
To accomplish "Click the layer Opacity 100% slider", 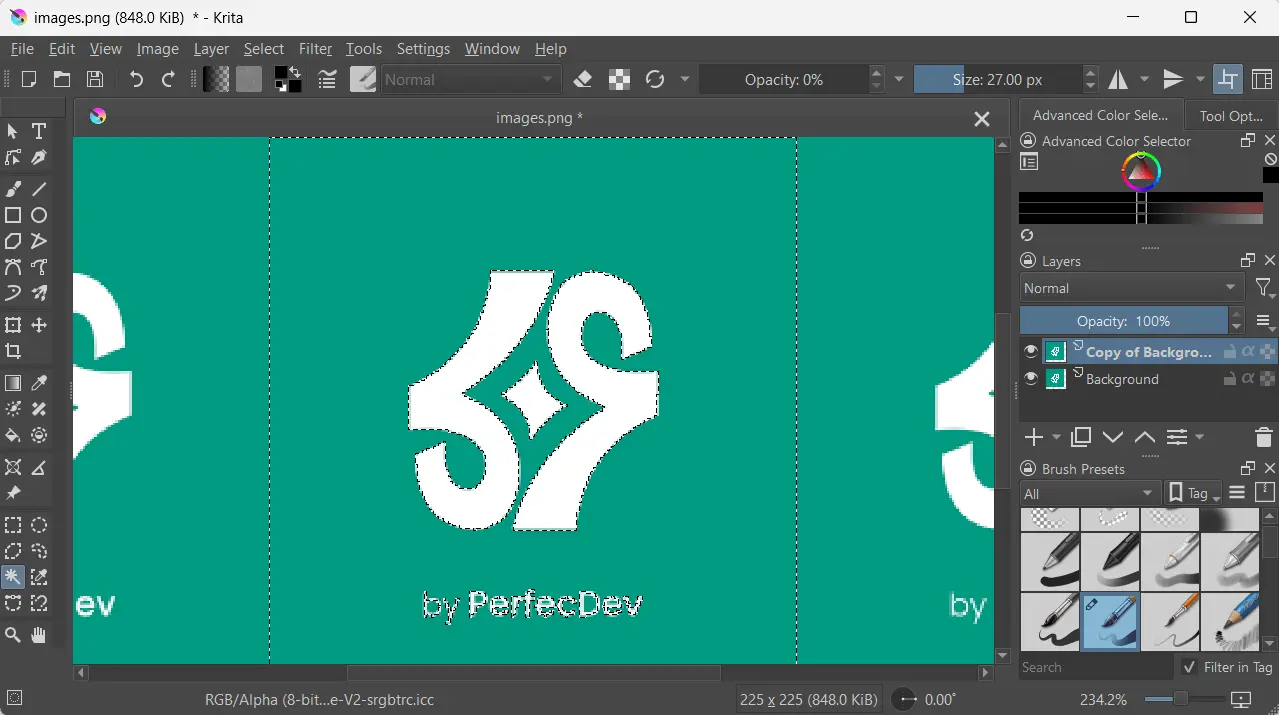I will tap(1123, 321).
